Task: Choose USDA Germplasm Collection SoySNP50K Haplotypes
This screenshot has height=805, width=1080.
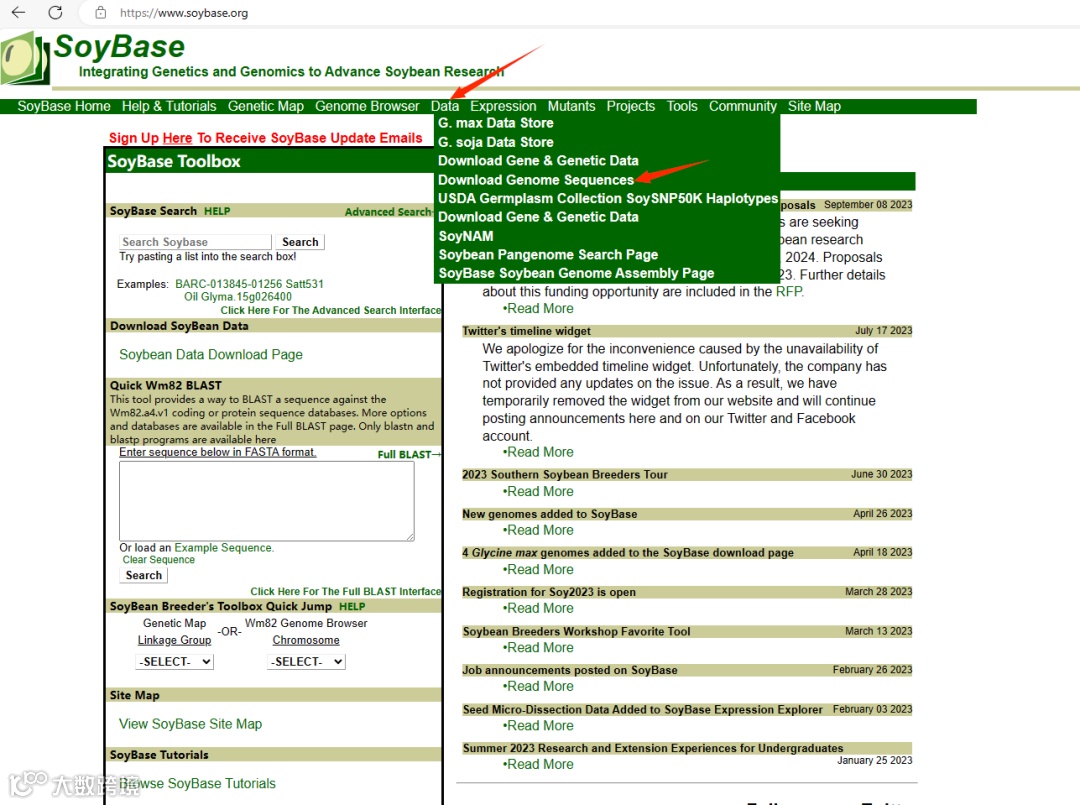Action: pyautogui.click(x=608, y=198)
